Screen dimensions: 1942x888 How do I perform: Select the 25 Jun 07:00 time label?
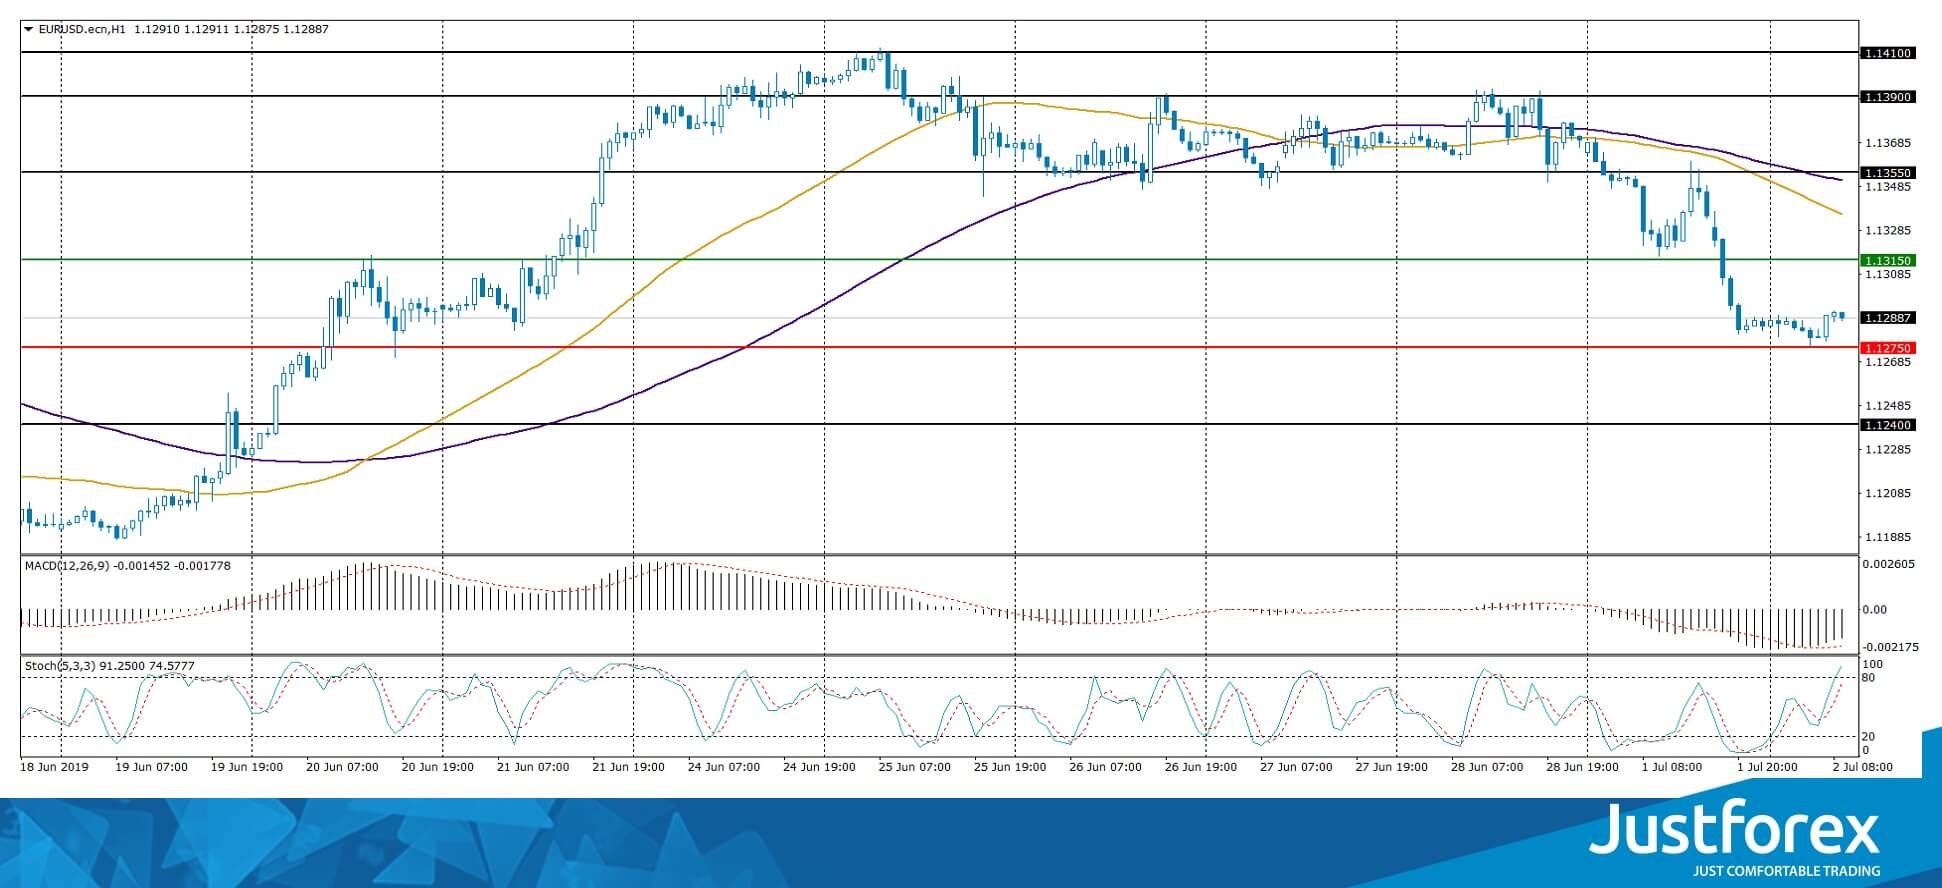click(914, 767)
